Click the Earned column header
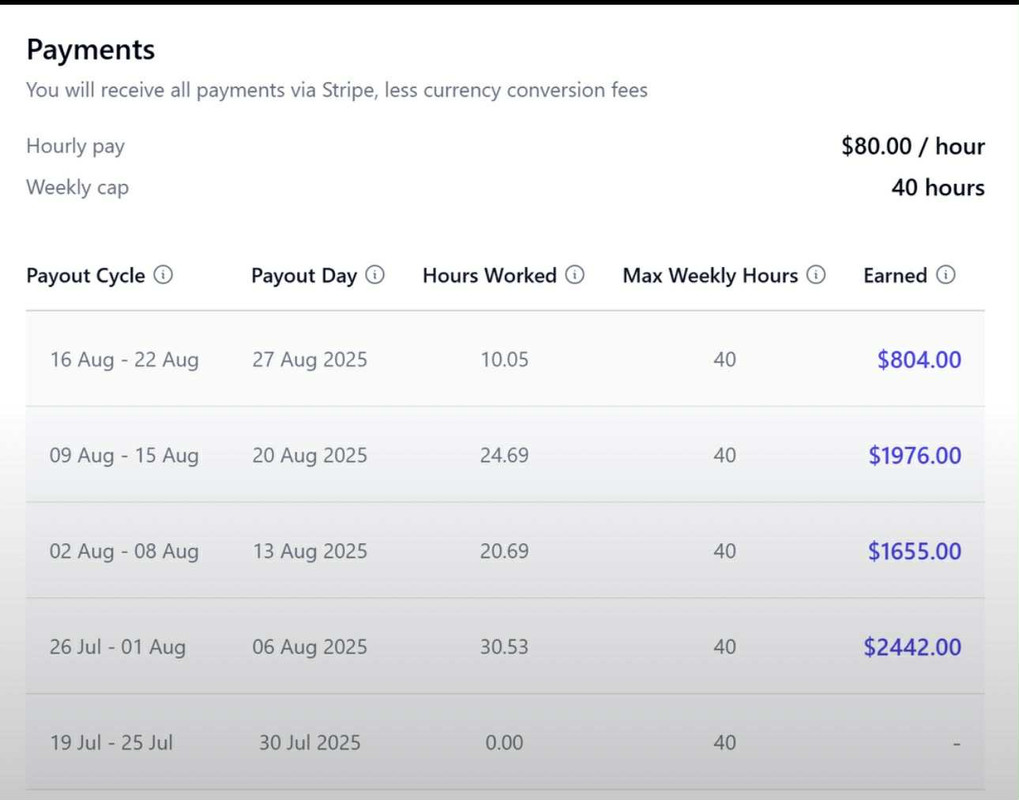This screenshot has width=1019, height=800. 895,276
